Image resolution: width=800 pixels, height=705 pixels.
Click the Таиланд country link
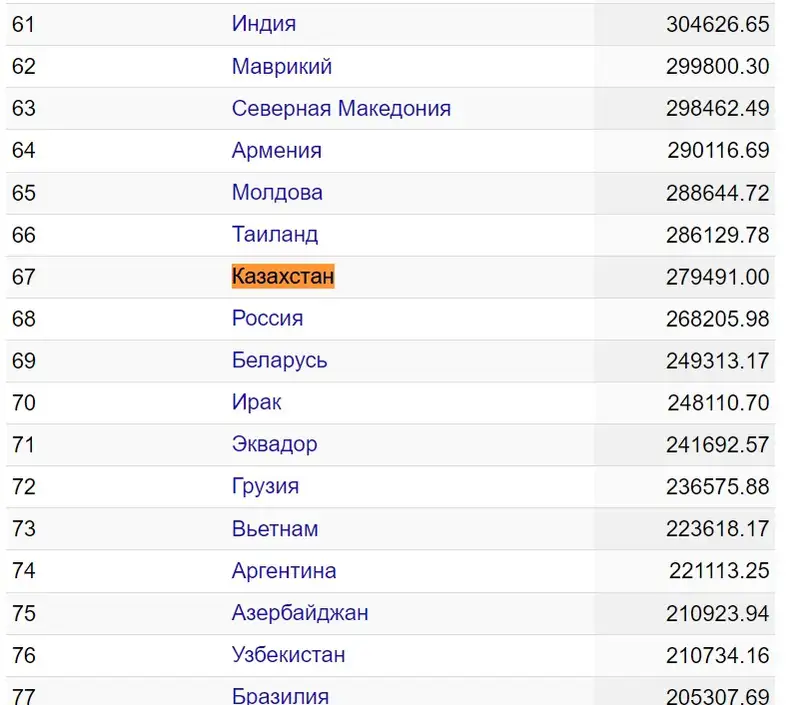pyautogui.click(x=275, y=235)
